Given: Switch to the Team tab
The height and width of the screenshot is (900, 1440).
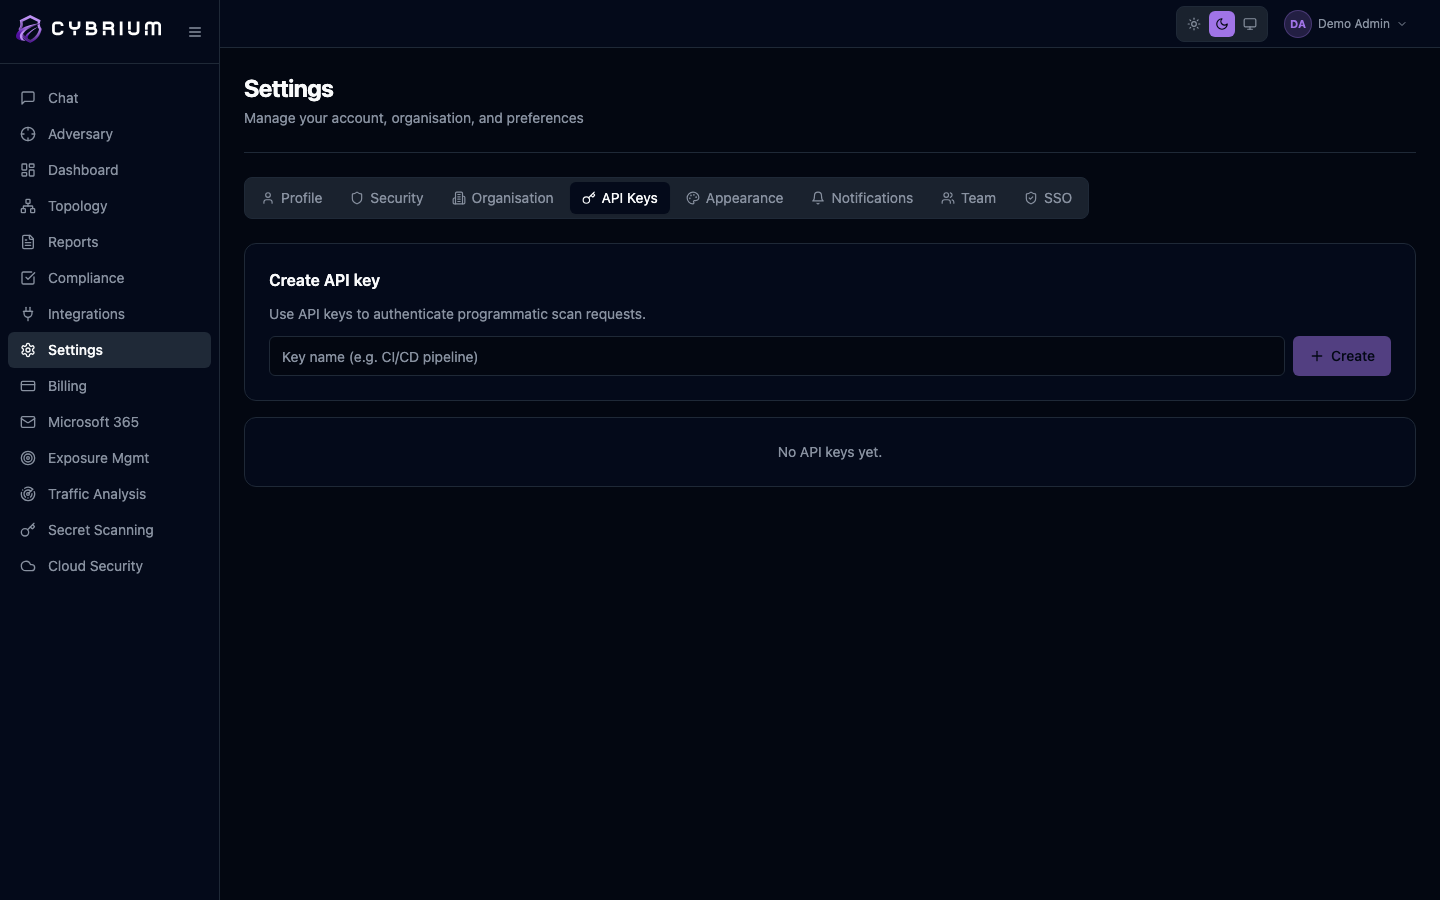Looking at the screenshot, I should pos(969,198).
